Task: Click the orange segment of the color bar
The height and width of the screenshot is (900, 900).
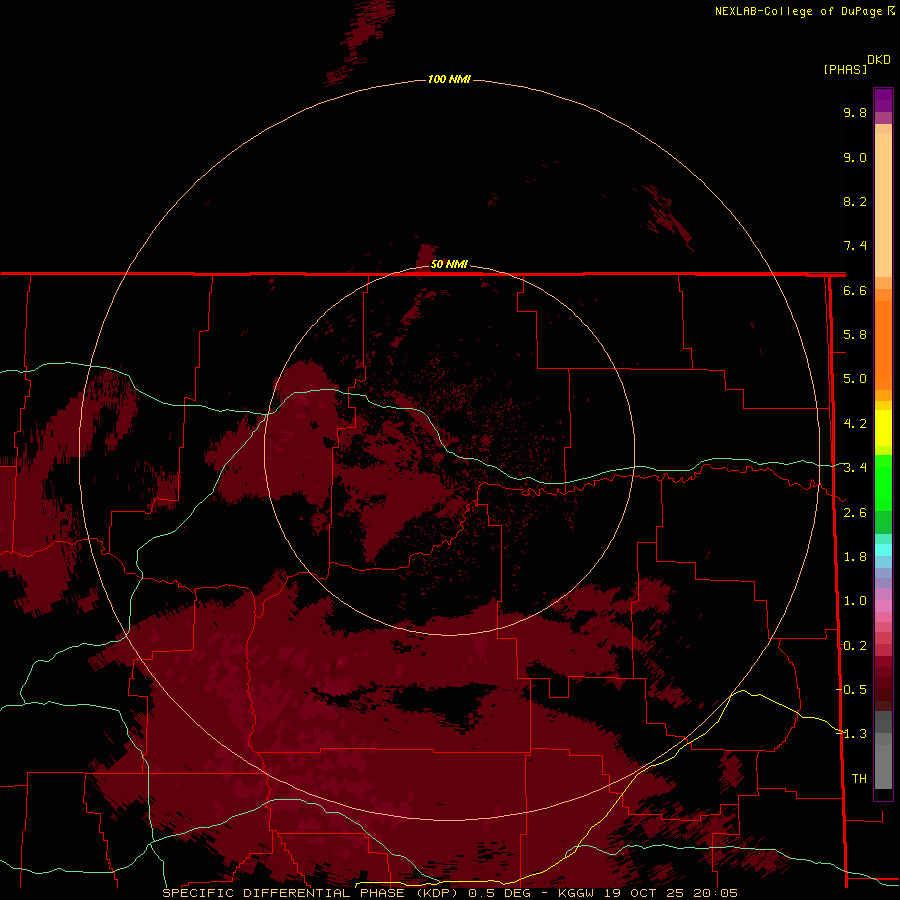Action: click(x=883, y=344)
